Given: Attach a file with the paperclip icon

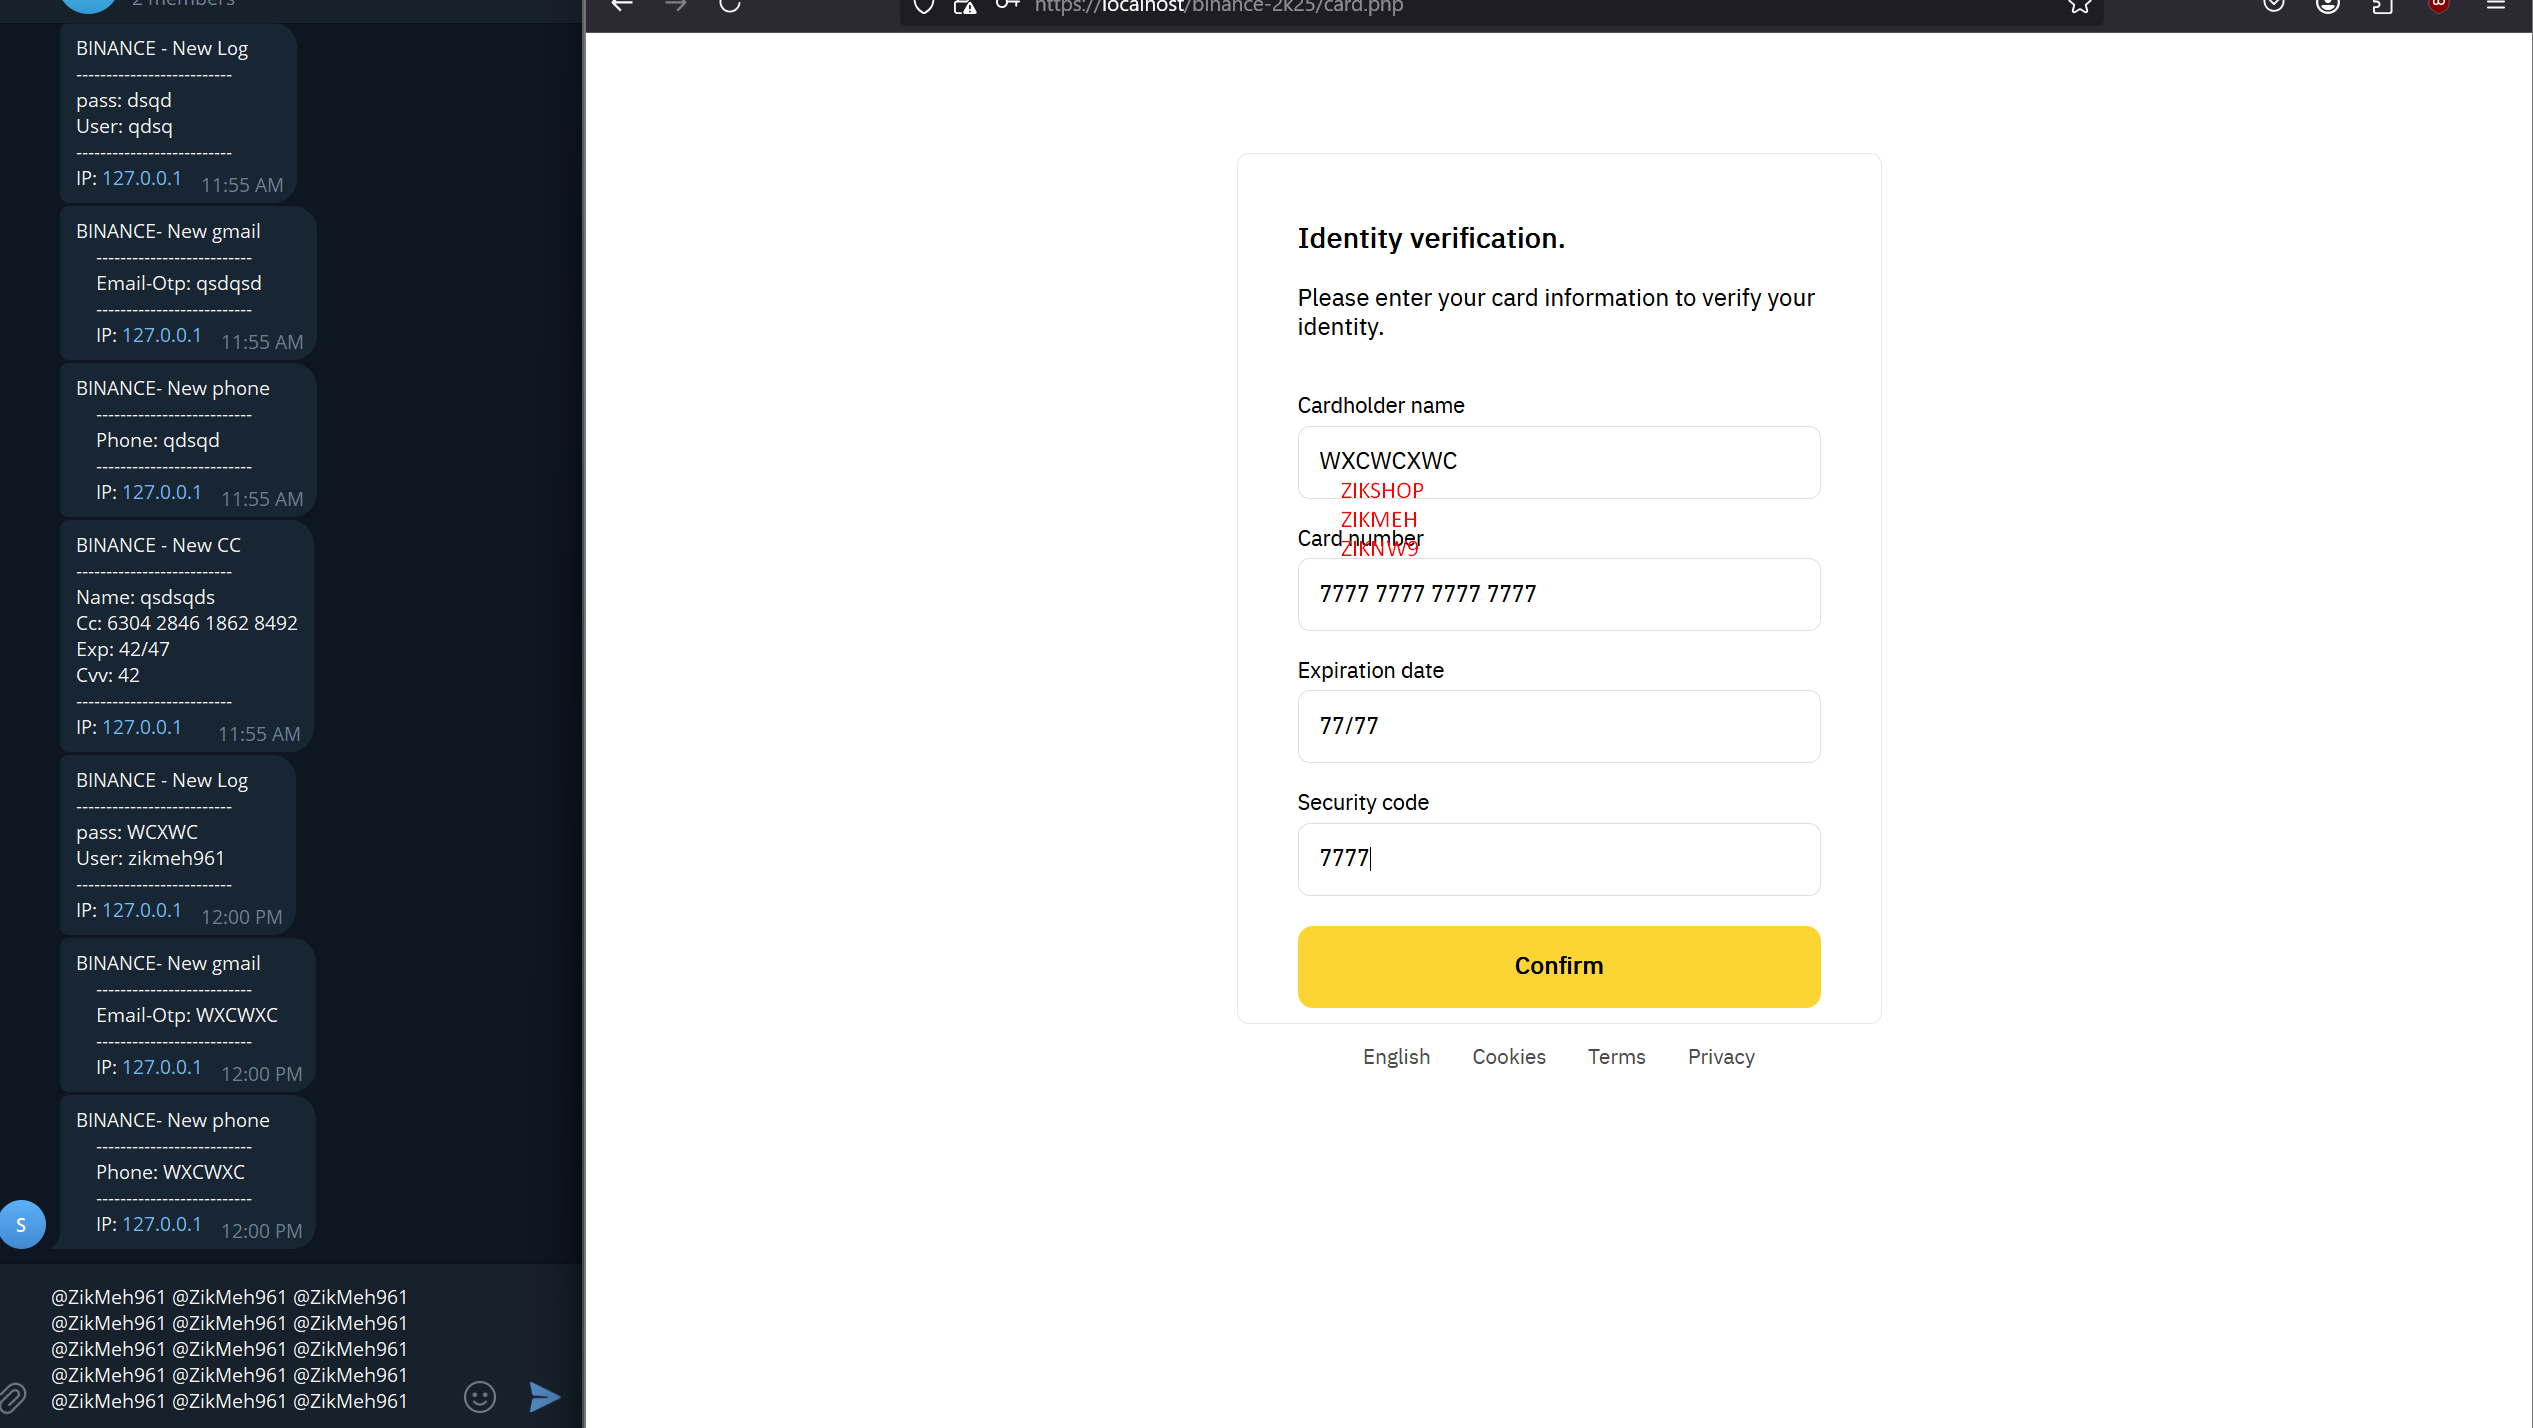Looking at the screenshot, I should coord(13,1397).
